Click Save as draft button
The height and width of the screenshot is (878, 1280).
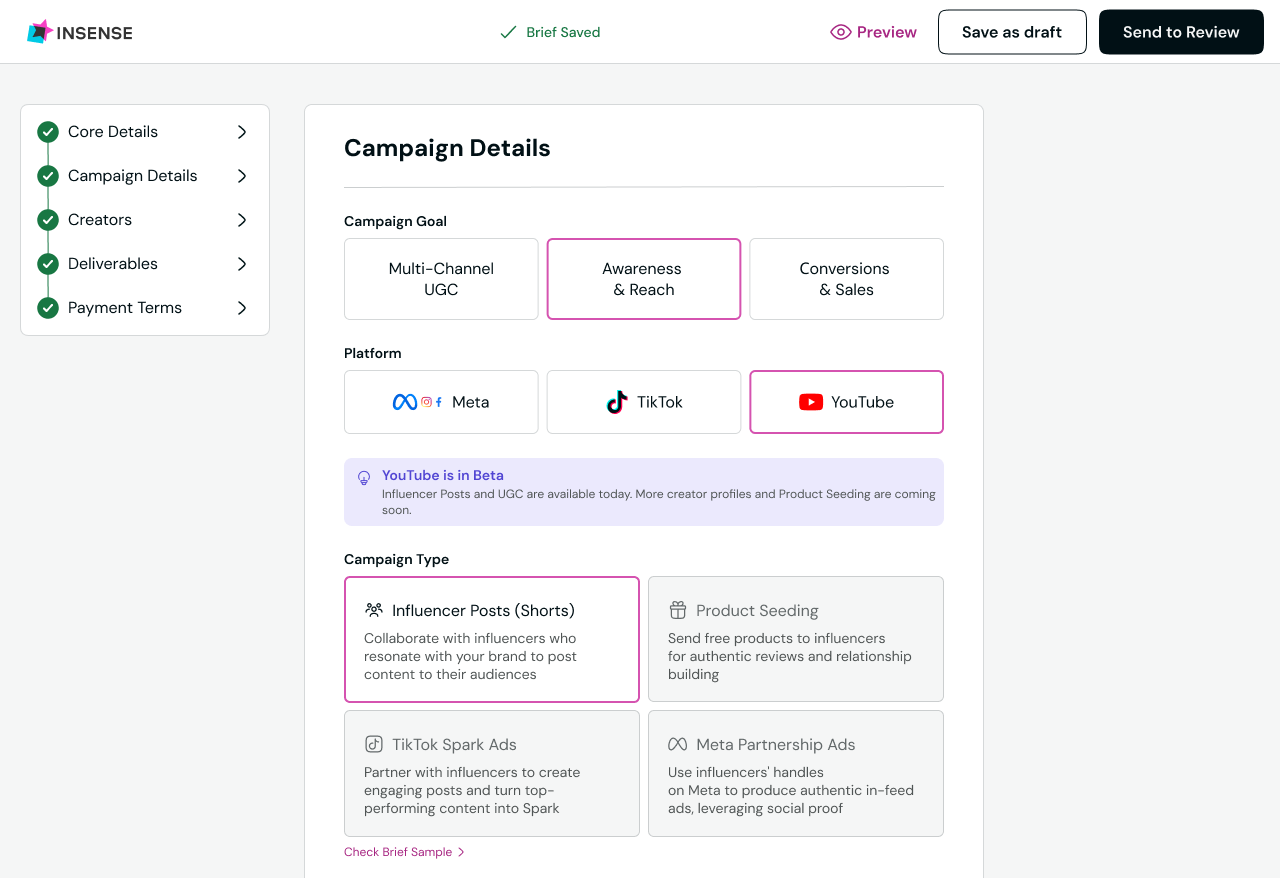point(1012,32)
